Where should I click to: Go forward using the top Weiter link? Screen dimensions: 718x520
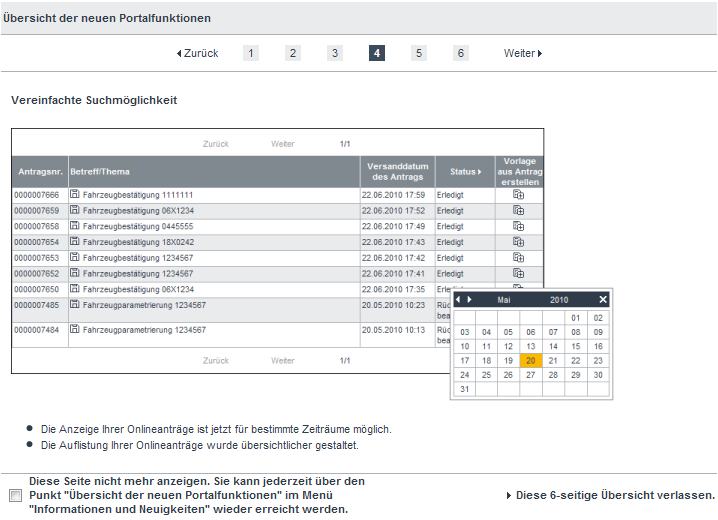523,54
